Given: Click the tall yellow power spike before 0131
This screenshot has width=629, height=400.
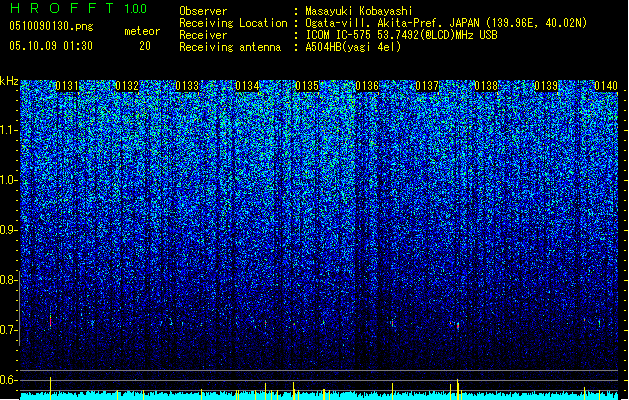Looking at the screenshot, I should pos(51,388).
